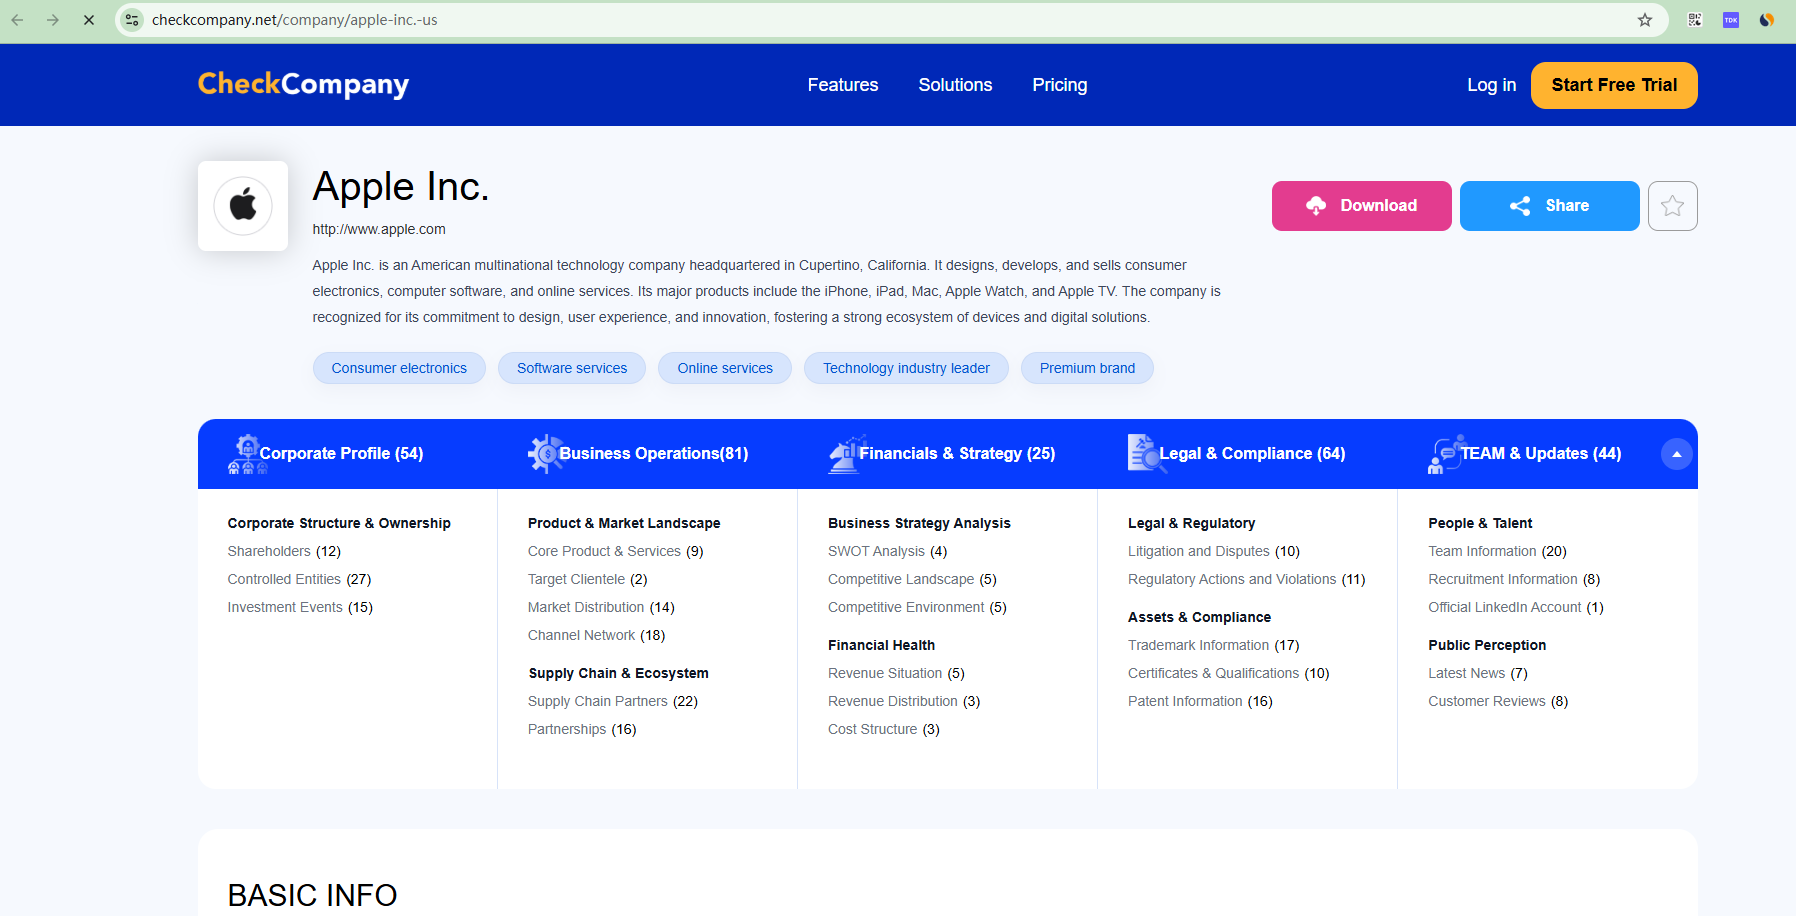This screenshot has height=916, width=1796.
Task: Select the Consumer electronics tag
Action: [x=398, y=368]
